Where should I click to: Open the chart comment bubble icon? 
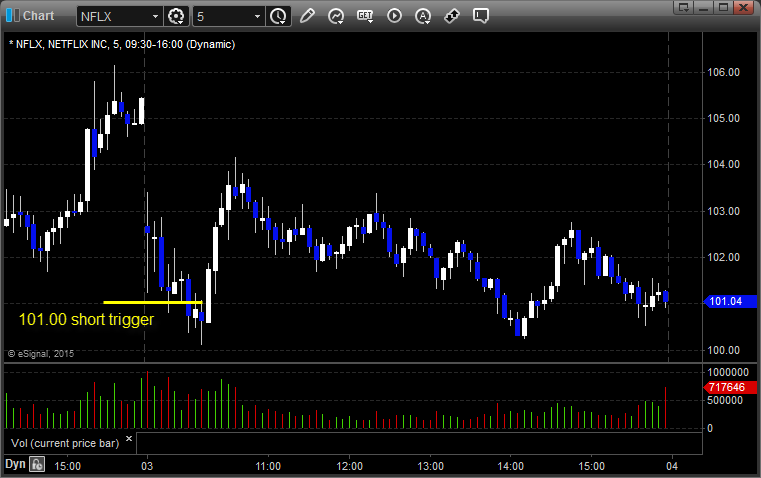[480, 16]
